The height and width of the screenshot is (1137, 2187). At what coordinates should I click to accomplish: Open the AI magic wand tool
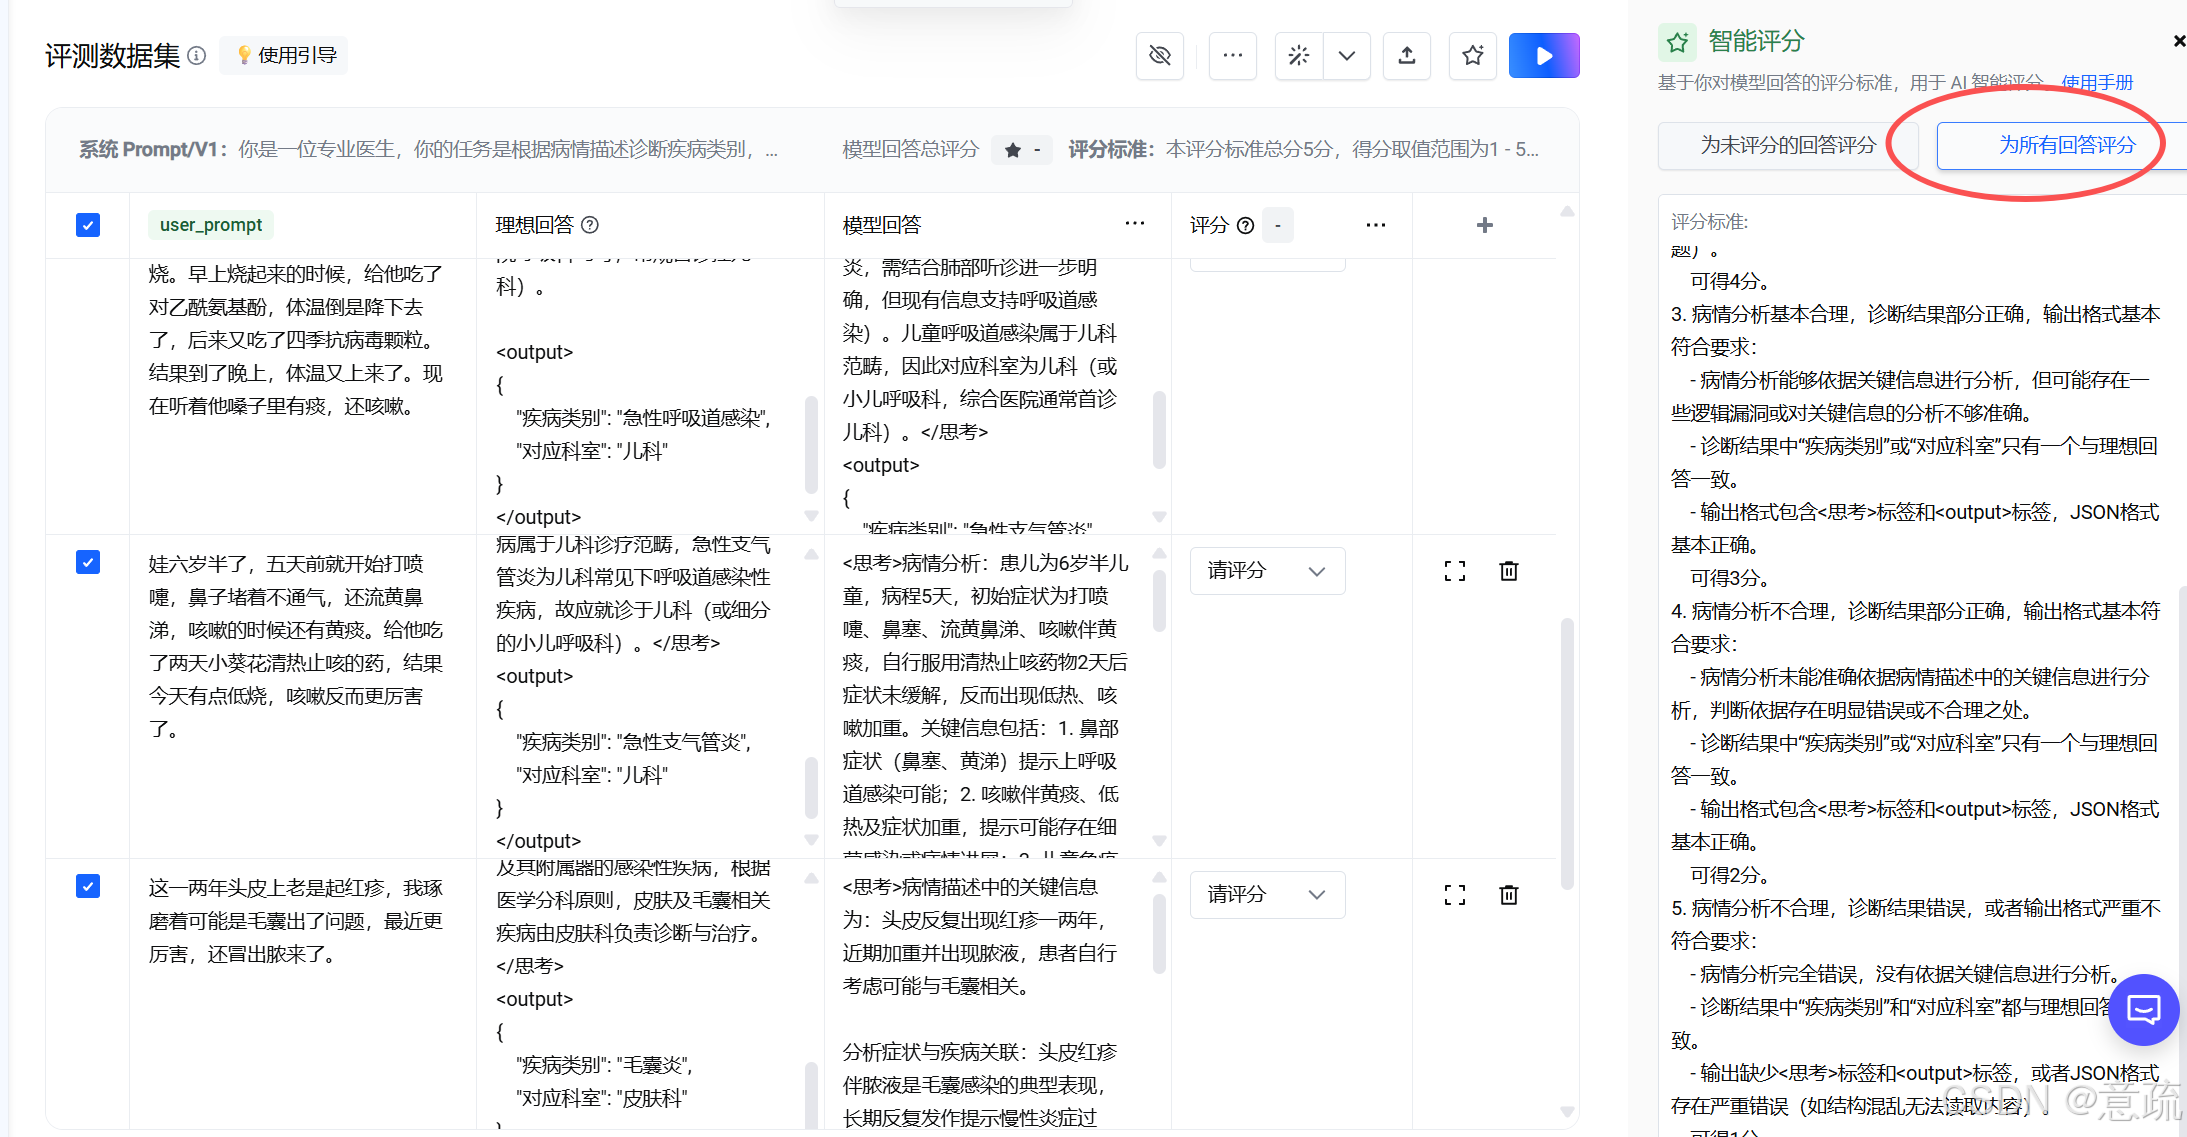(x=1297, y=56)
